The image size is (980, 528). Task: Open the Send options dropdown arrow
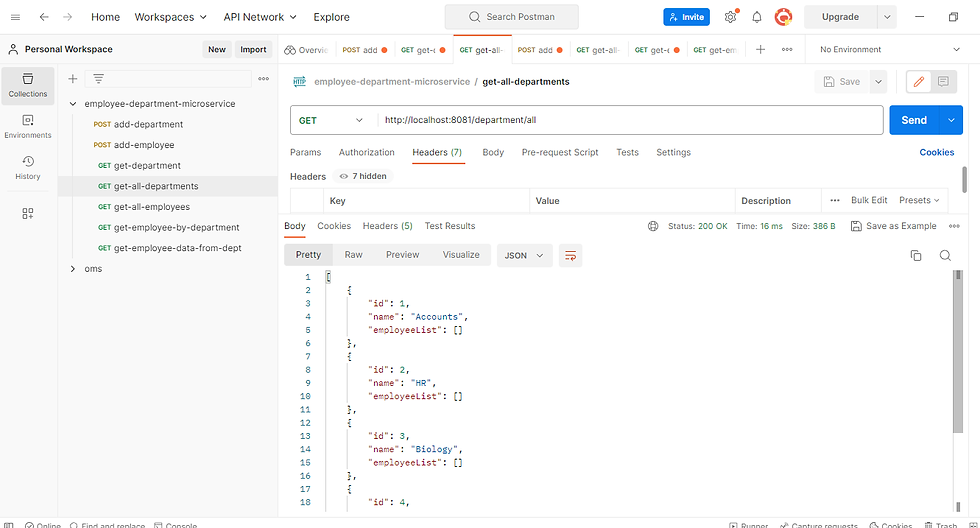tap(951, 120)
